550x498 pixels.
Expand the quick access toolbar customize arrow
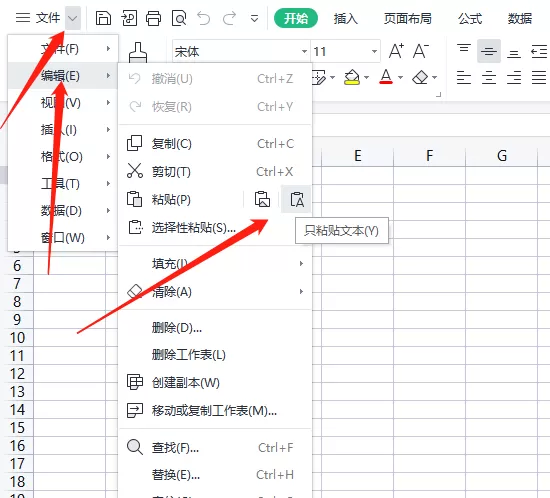click(255, 18)
